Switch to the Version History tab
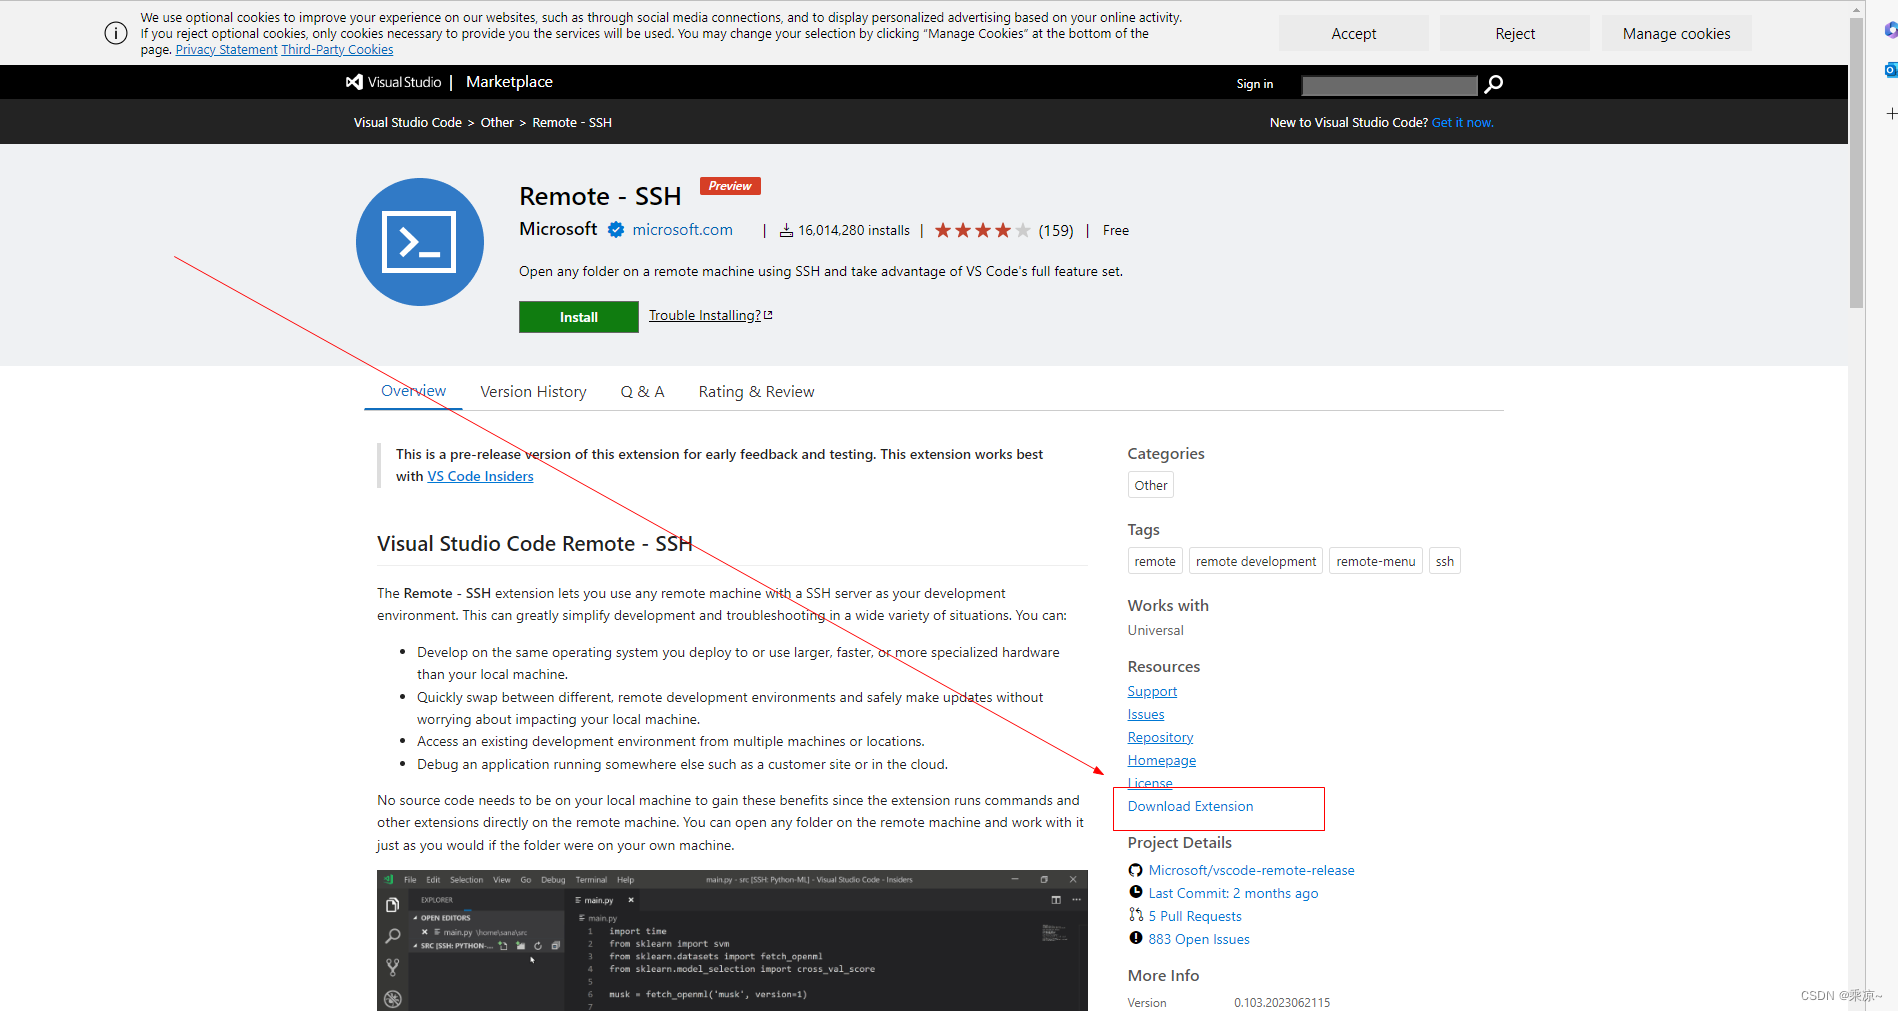 (533, 392)
